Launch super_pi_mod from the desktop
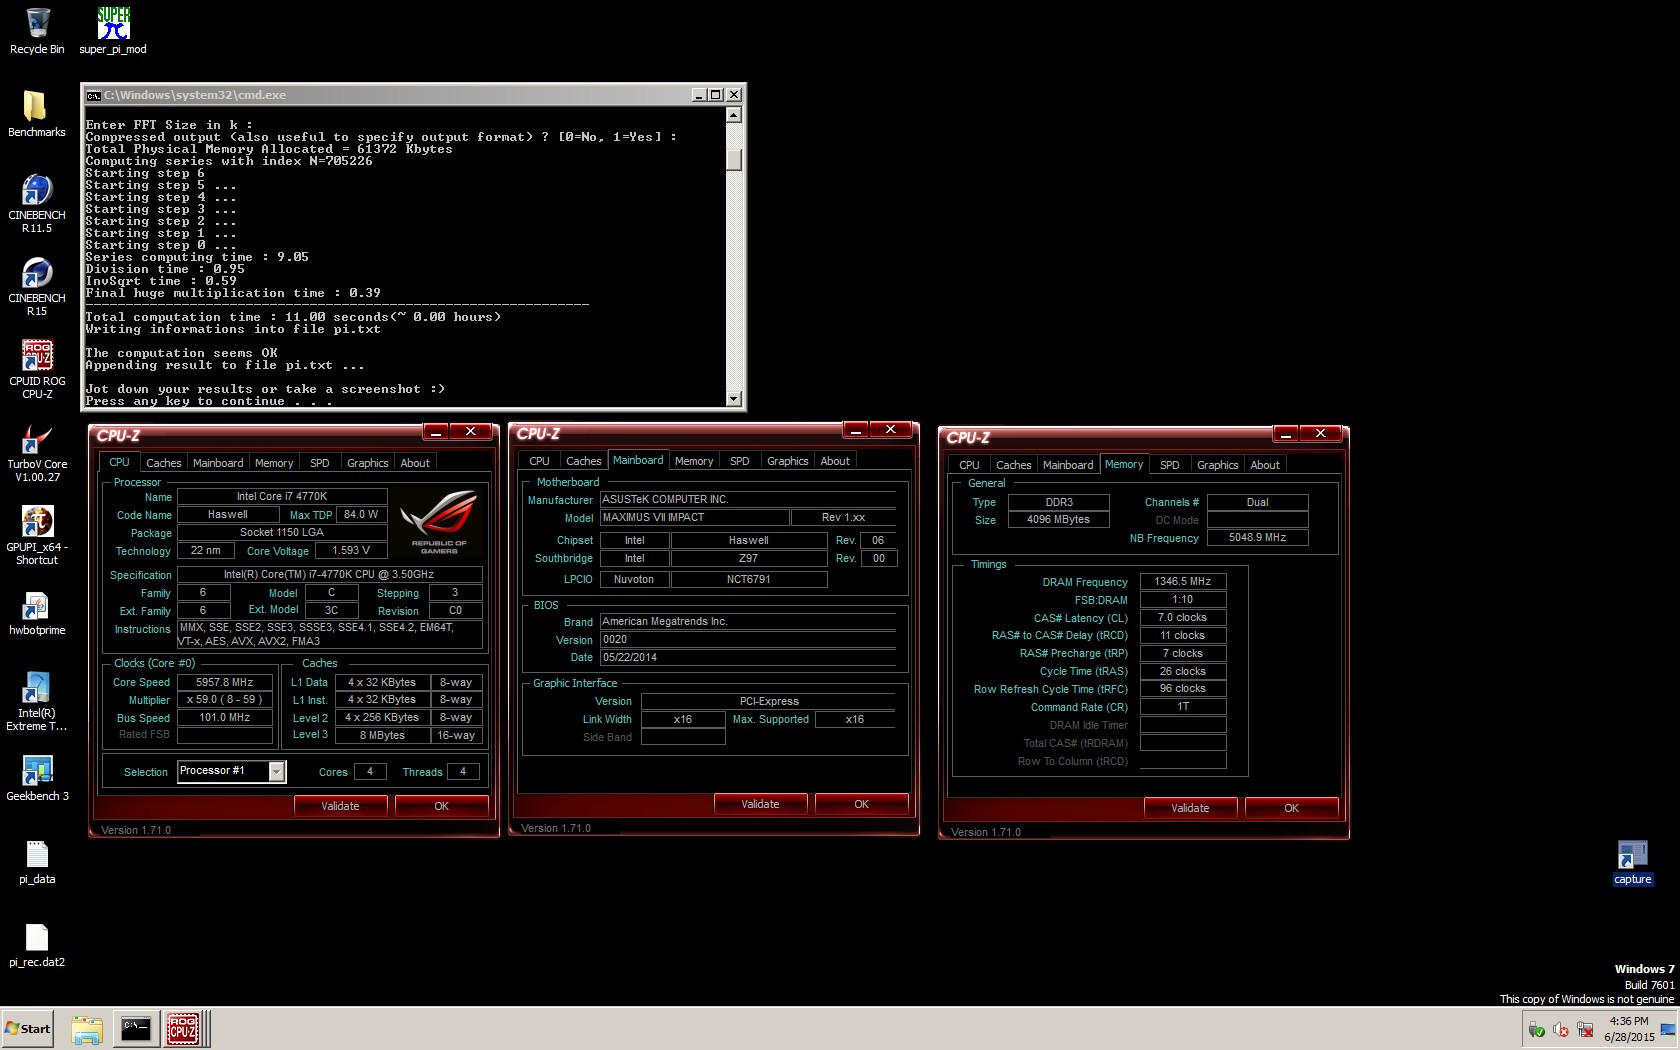 113,30
